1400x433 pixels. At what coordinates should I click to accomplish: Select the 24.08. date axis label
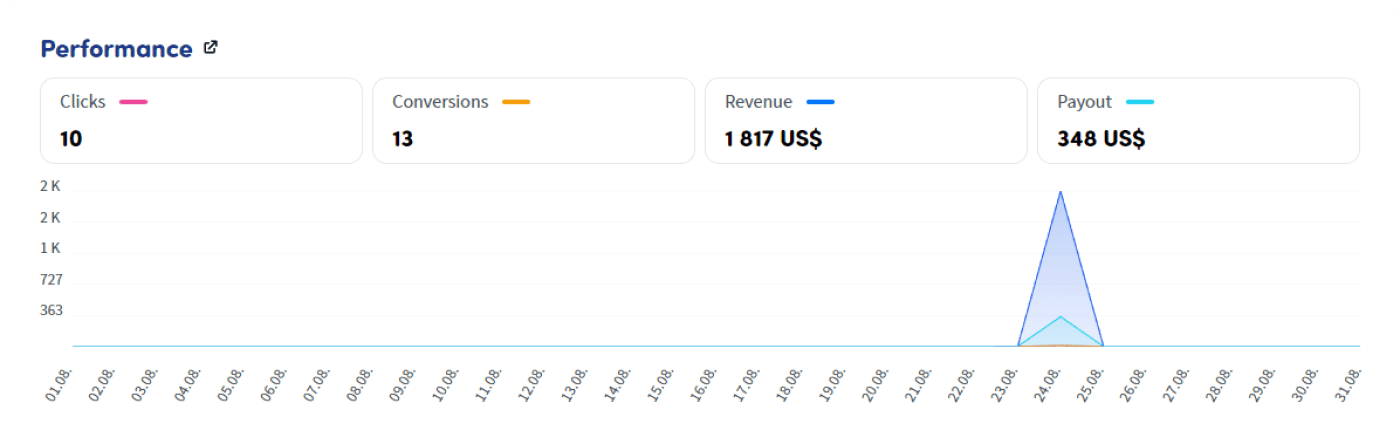[x=1051, y=383]
